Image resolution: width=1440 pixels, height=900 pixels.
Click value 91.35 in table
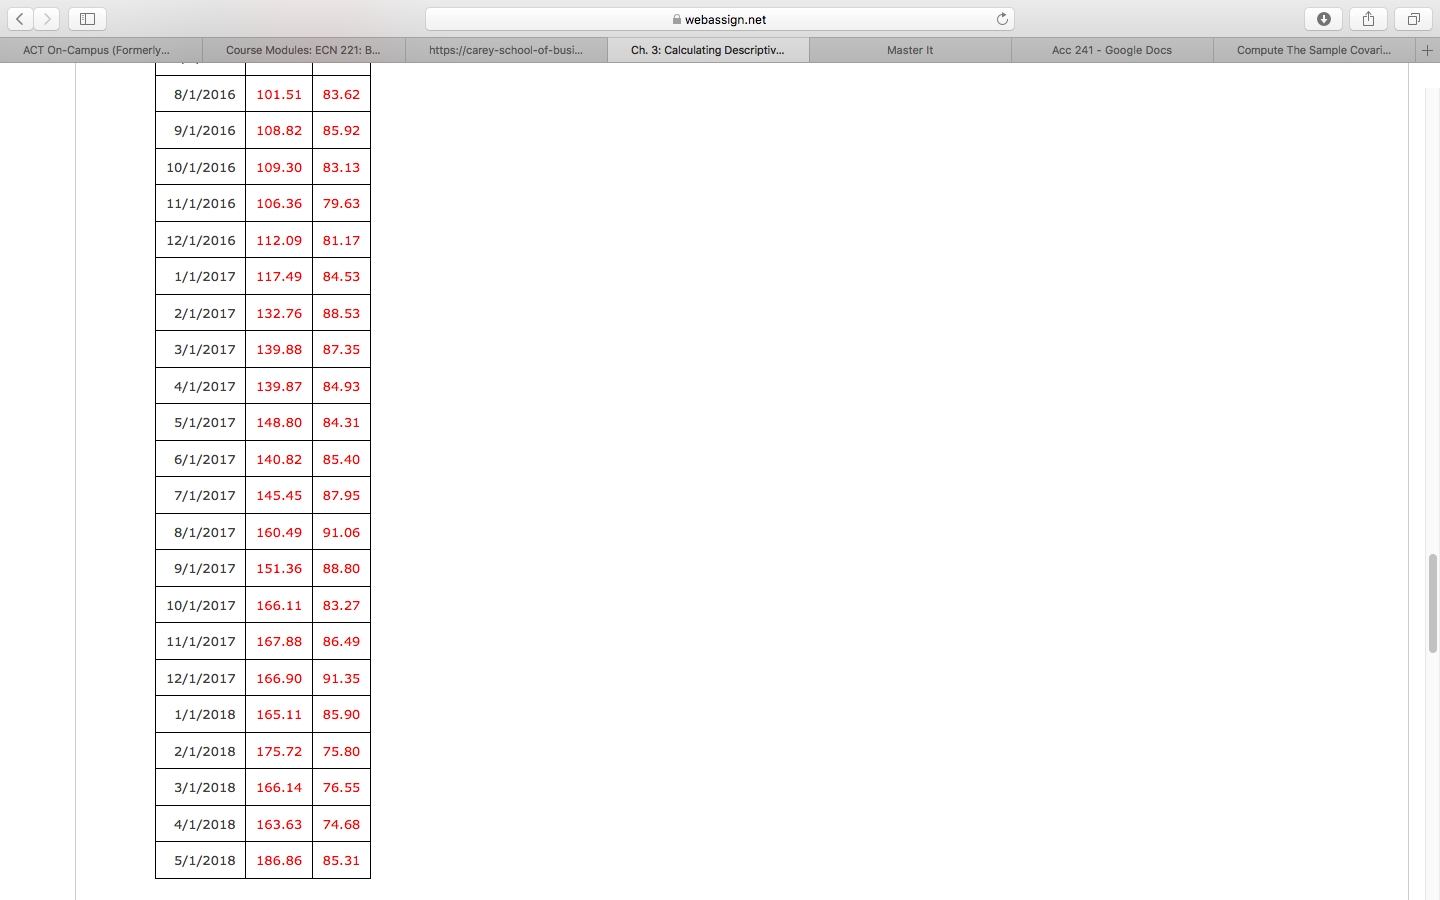341,678
